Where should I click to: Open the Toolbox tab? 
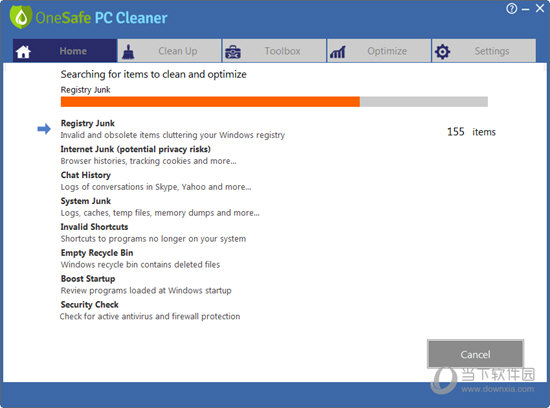point(274,51)
